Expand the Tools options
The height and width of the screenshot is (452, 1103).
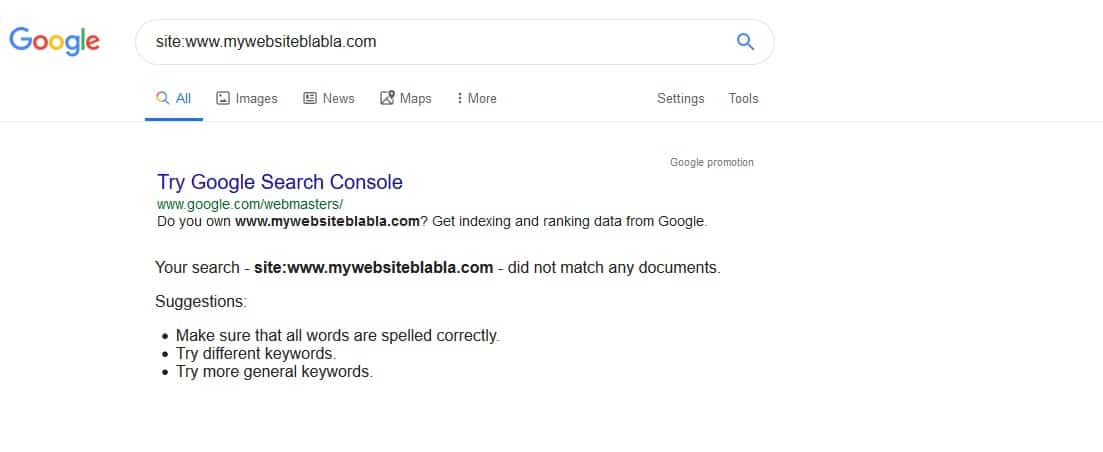pyautogui.click(x=743, y=98)
